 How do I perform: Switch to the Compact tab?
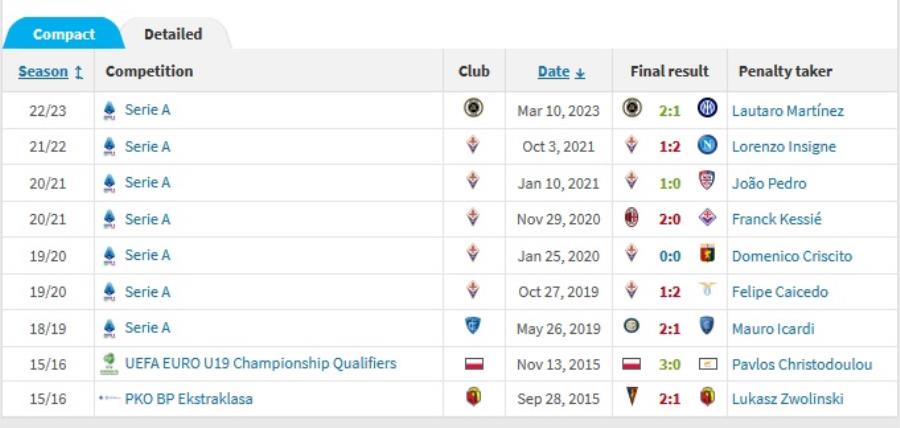[x=63, y=34]
